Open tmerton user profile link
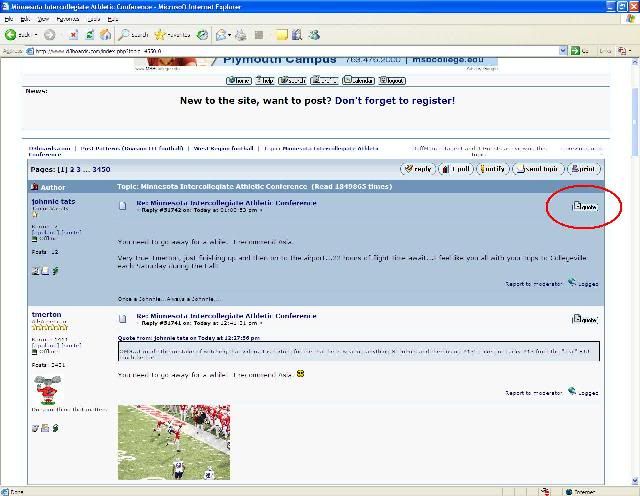Viewport: 640px width, 496px height. [47, 314]
